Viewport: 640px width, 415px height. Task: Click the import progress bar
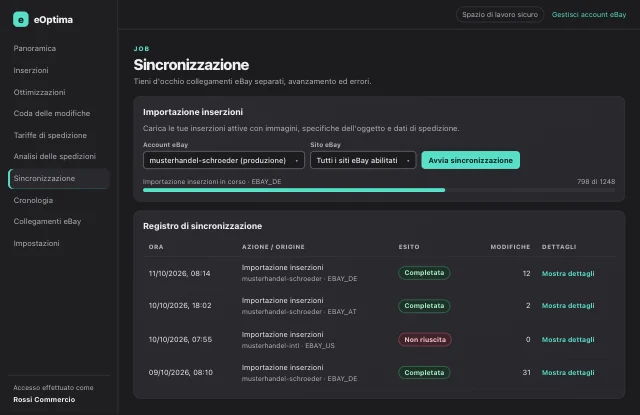[x=379, y=190]
